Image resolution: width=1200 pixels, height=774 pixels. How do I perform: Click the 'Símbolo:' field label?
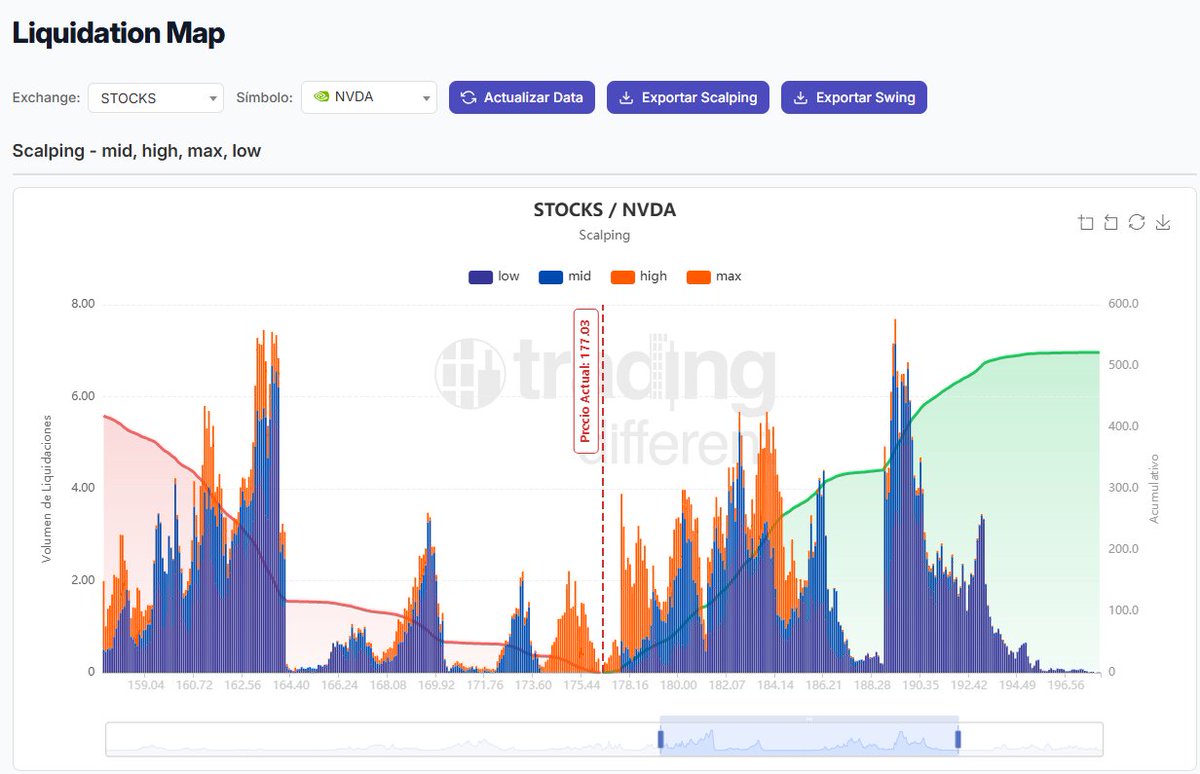coord(264,98)
